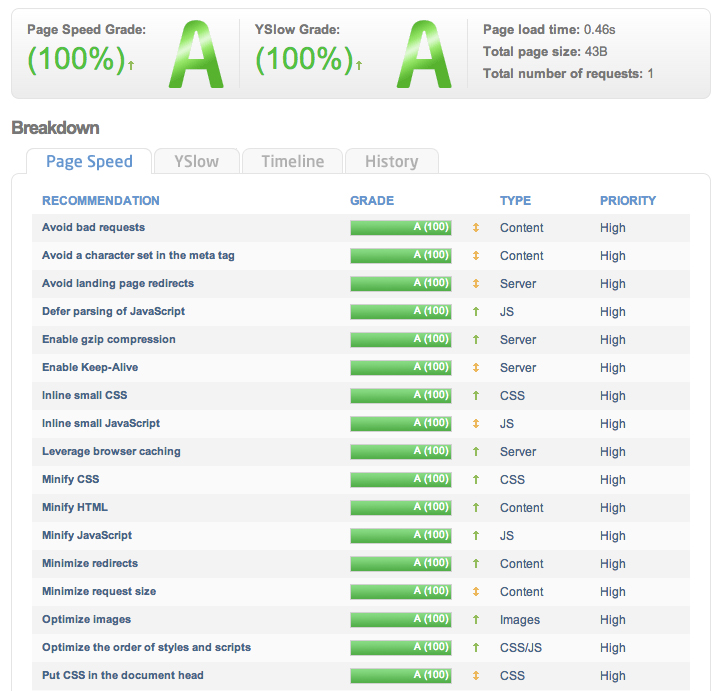721x691 pixels.
Task: Sort by the PRIORITY column header
Action: [627, 201]
